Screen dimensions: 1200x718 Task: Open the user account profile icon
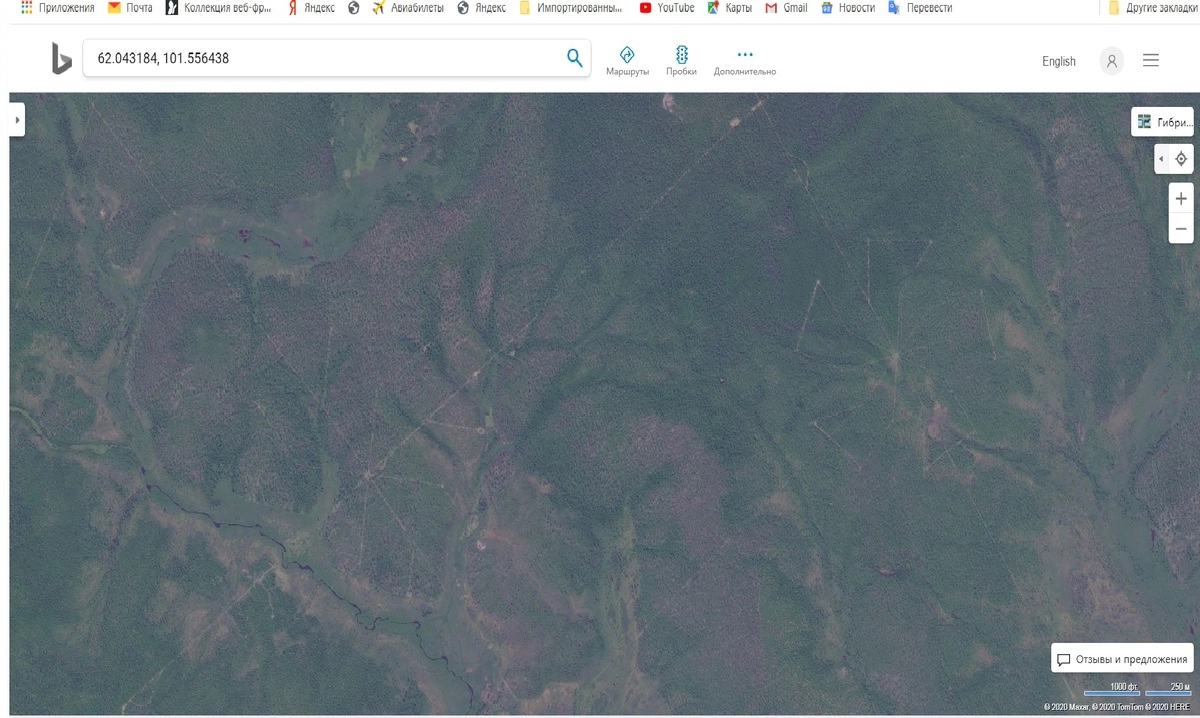tap(1111, 61)
